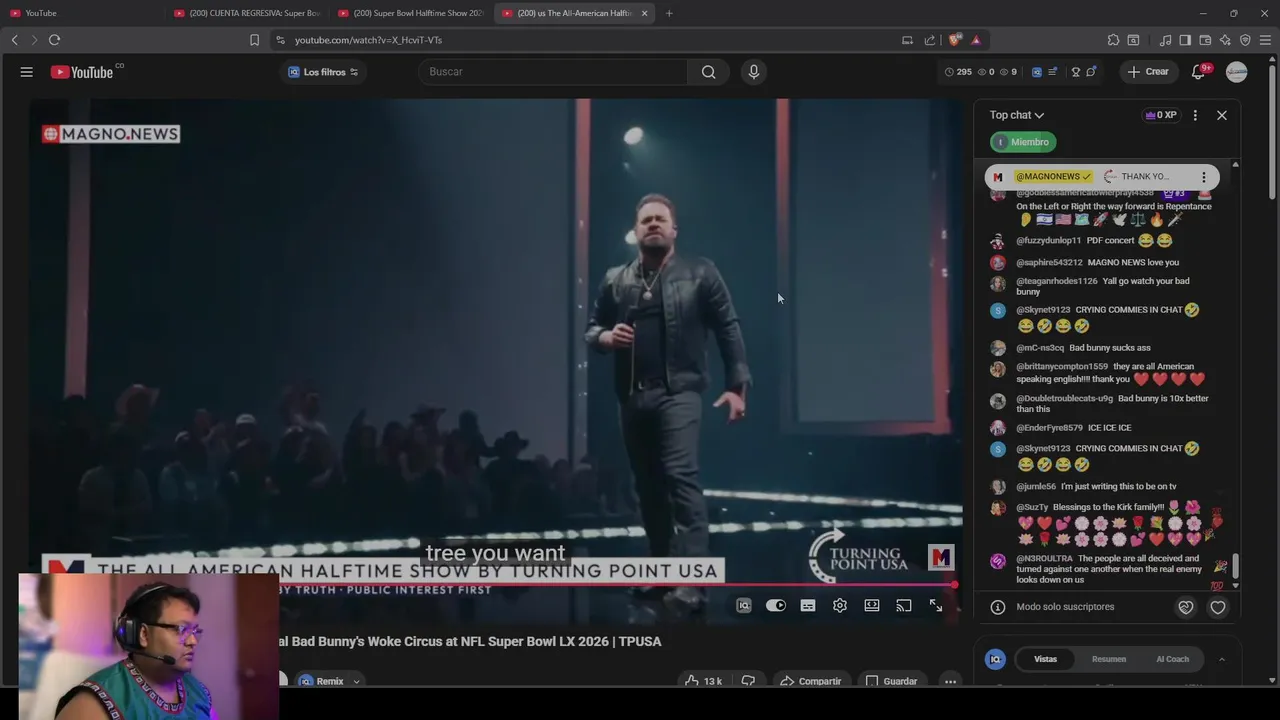Open player settings gear

840,605
